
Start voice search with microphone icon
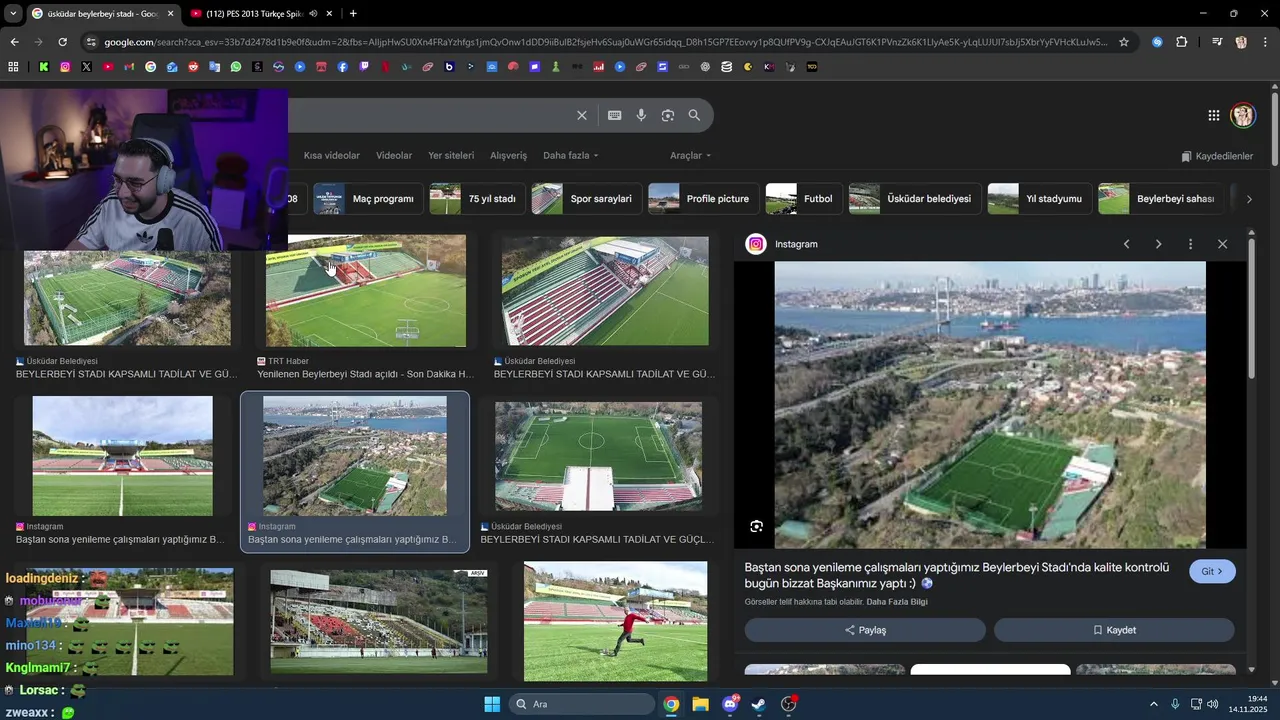coord(641,115)
